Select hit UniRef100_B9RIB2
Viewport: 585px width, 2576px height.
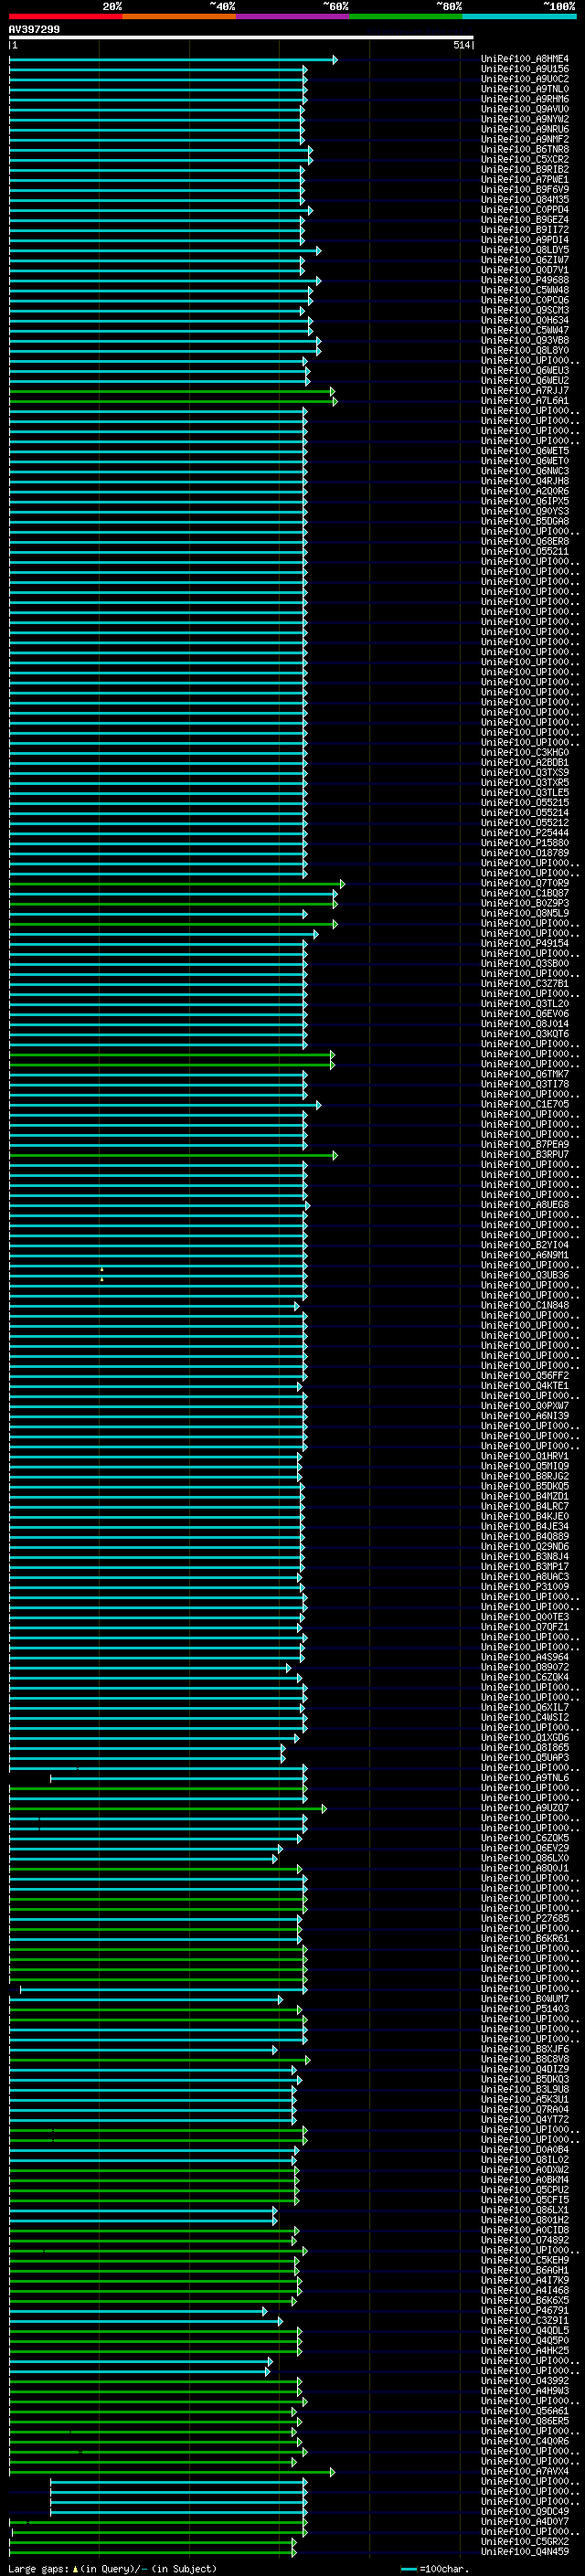pos(525,169)
